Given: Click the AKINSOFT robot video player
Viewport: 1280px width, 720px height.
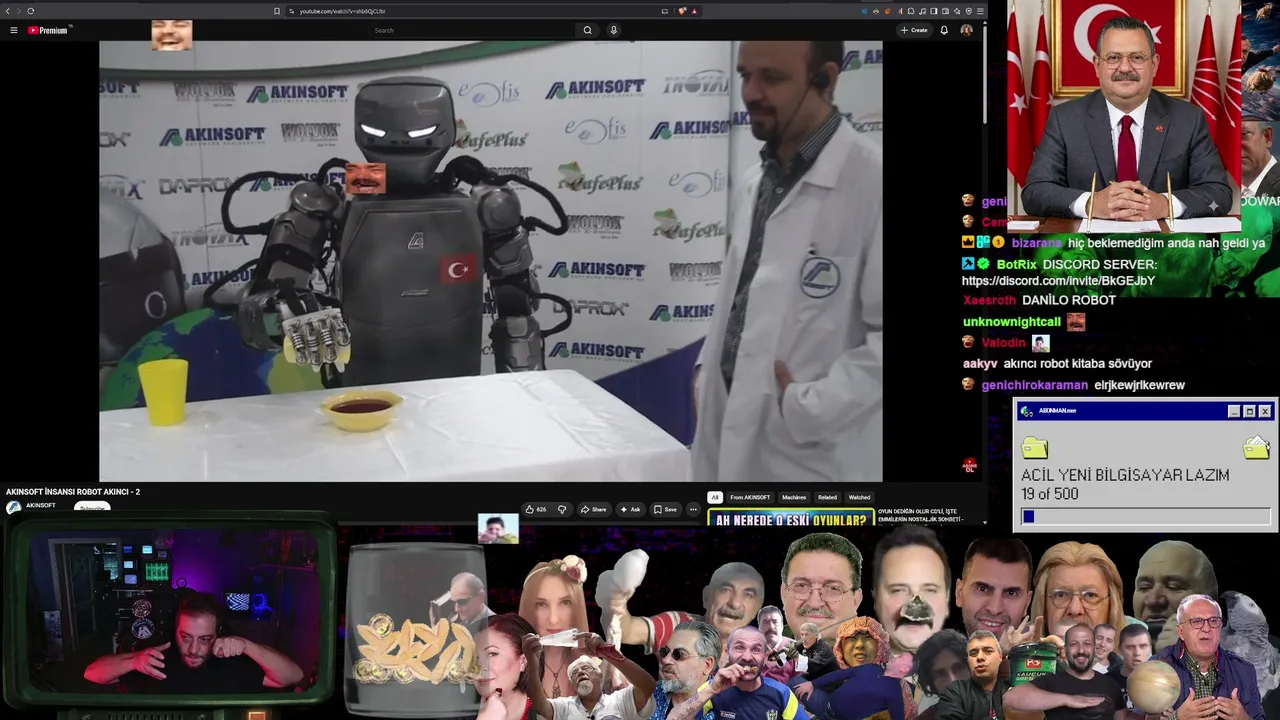Looking at the screenshot, I should 491,261.
